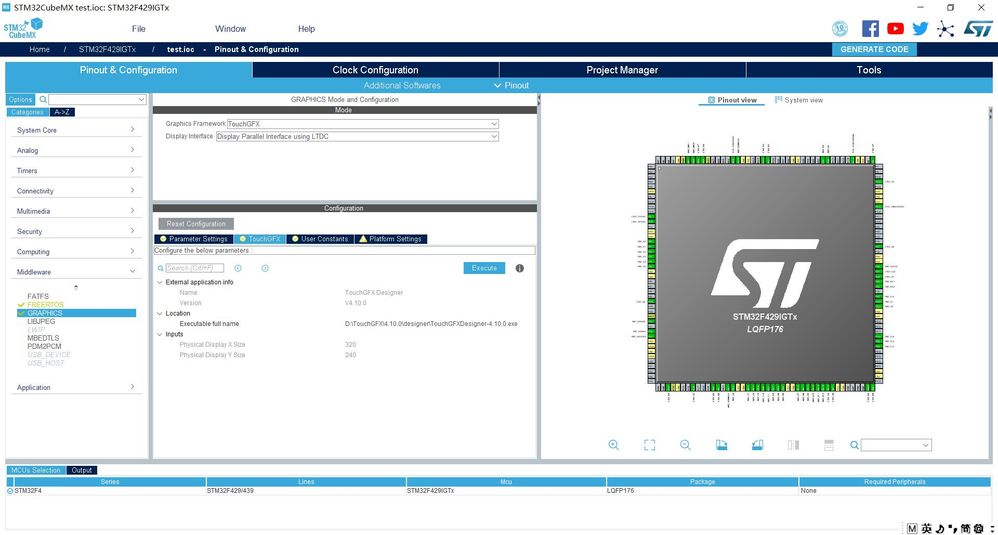Open the pin search combo box
998x535 pixels.
[x=896, y=445]
